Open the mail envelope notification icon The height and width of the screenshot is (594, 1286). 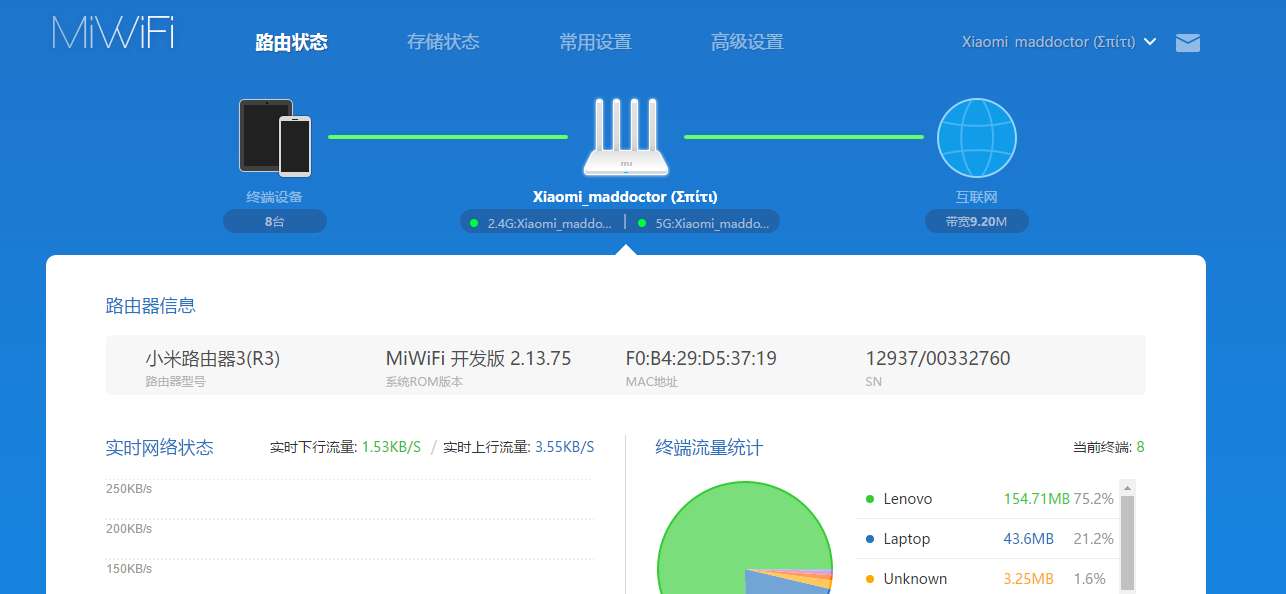click(x=1187, y=43)
